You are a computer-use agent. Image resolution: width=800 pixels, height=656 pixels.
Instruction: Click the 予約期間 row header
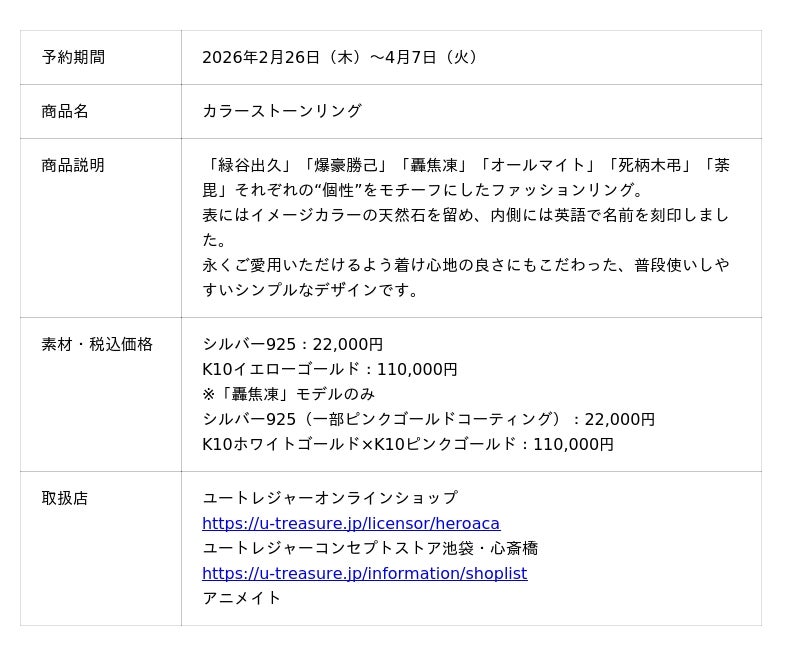point(73,57)
